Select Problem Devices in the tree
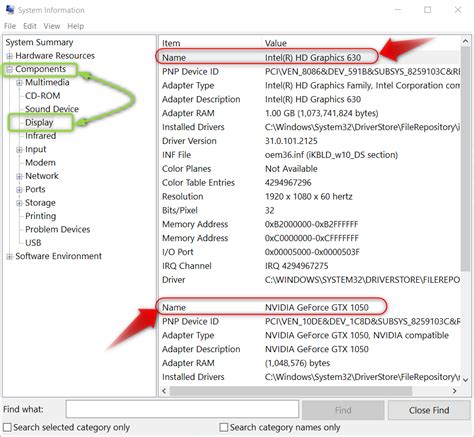The image size is (474, 437). (58, 229)
